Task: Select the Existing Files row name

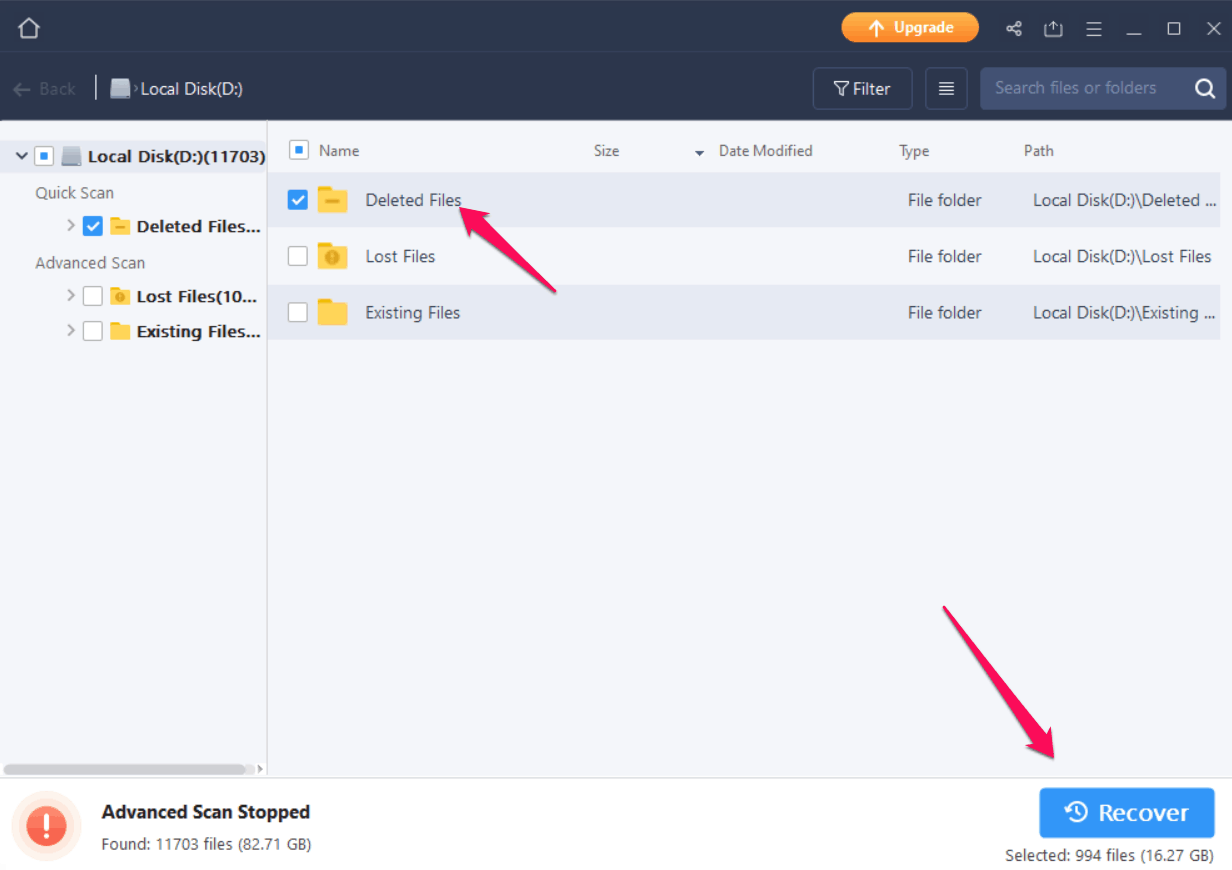Action: [x=412, y=312]
